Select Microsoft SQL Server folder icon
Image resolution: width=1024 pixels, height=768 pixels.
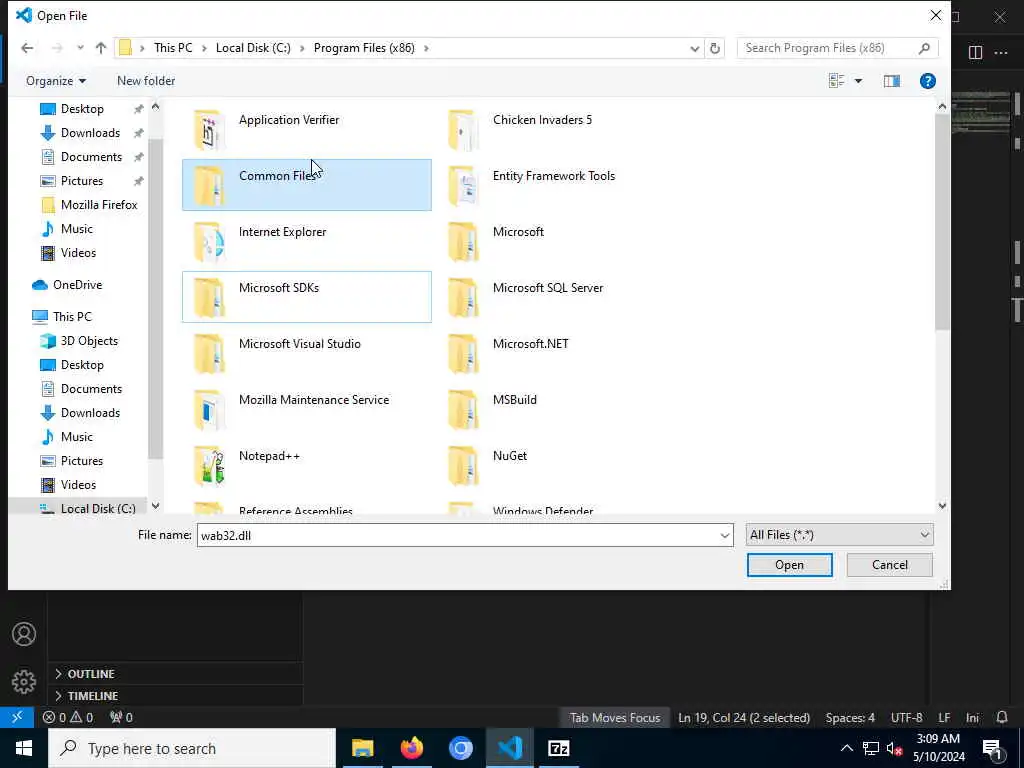463,297
